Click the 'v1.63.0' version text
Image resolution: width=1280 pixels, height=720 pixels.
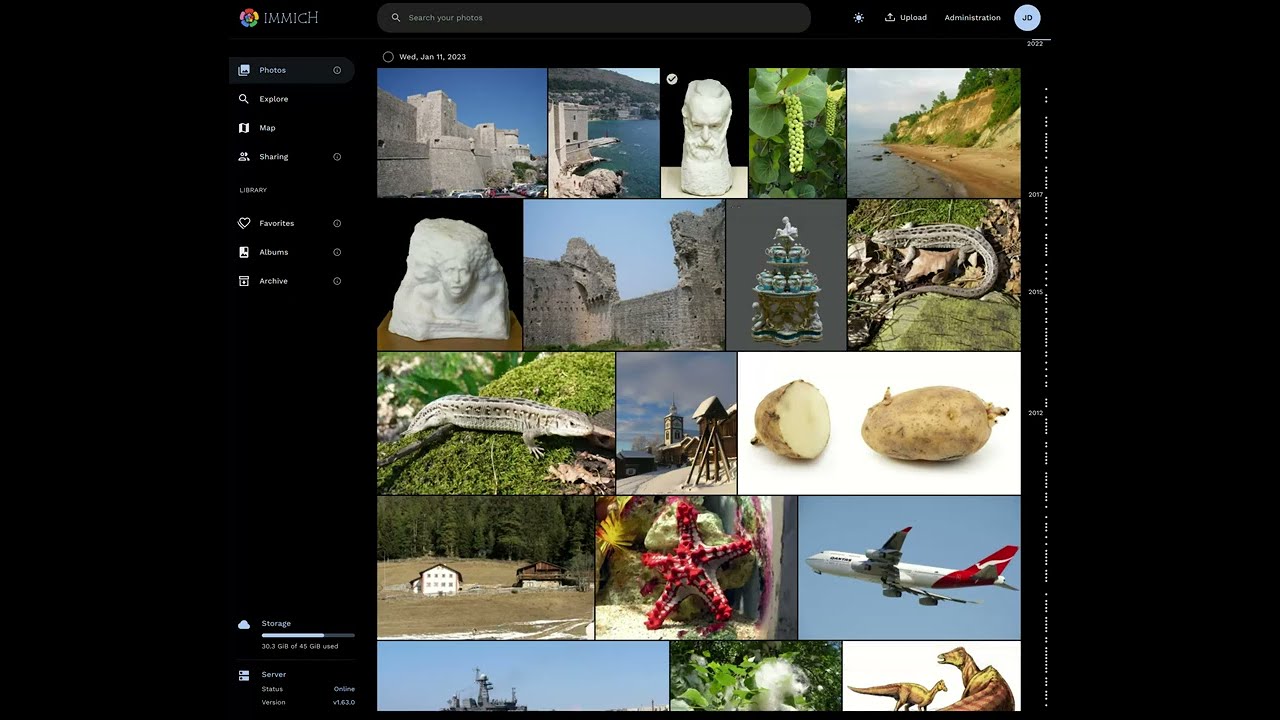pos(344,703)
